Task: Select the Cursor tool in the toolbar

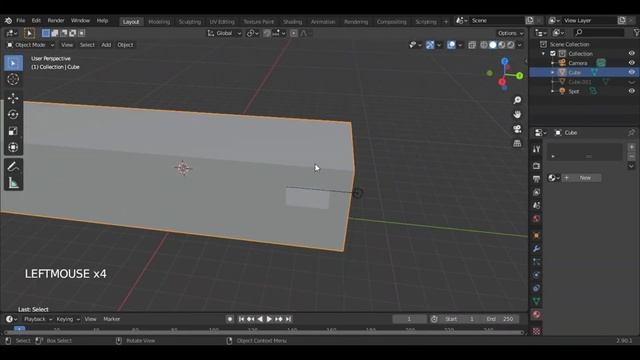Action: click(13, 79)
